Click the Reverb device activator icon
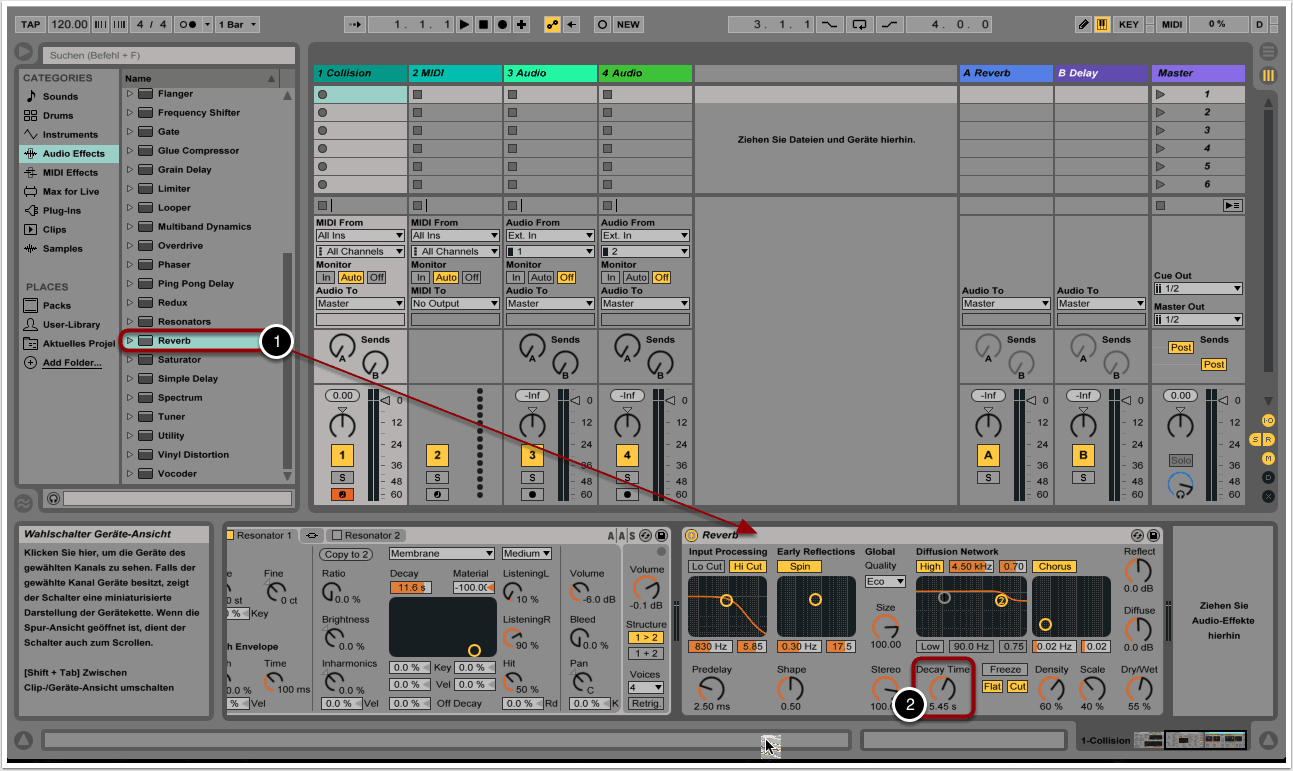 pos(691,535)
